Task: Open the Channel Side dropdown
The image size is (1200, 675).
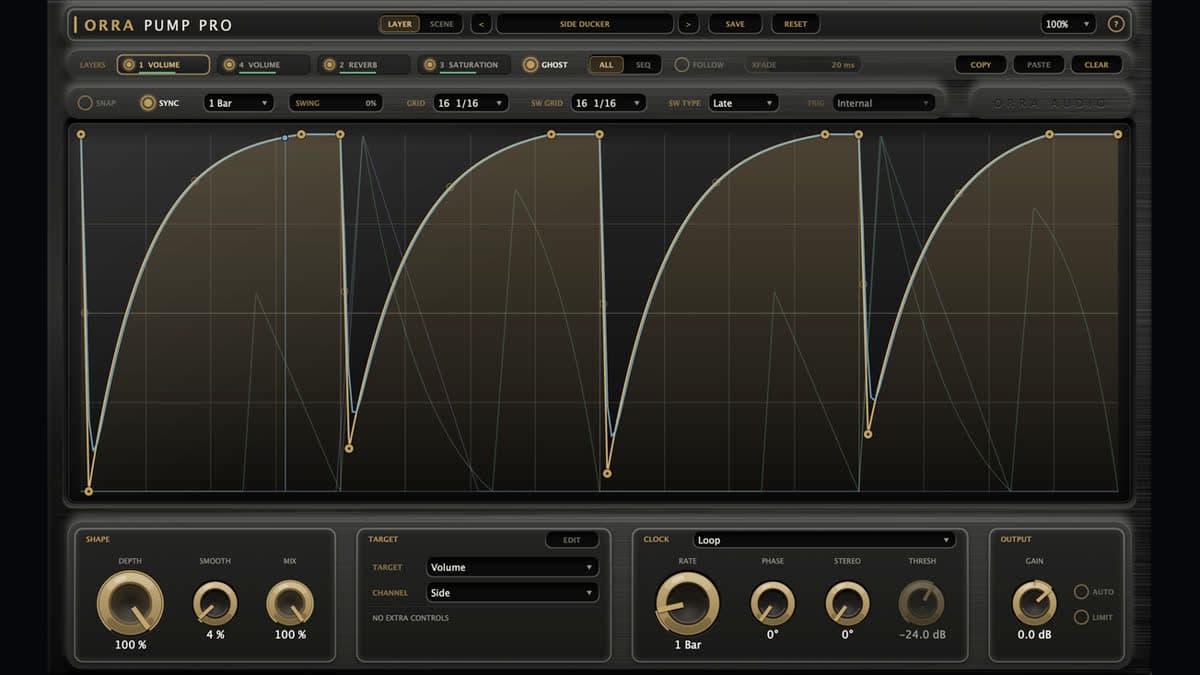Action: 512,593
